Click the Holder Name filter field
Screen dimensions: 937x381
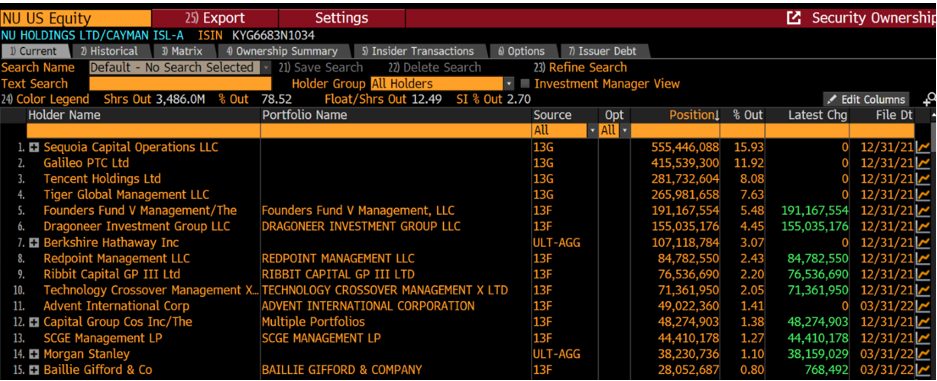click(143, 130)
